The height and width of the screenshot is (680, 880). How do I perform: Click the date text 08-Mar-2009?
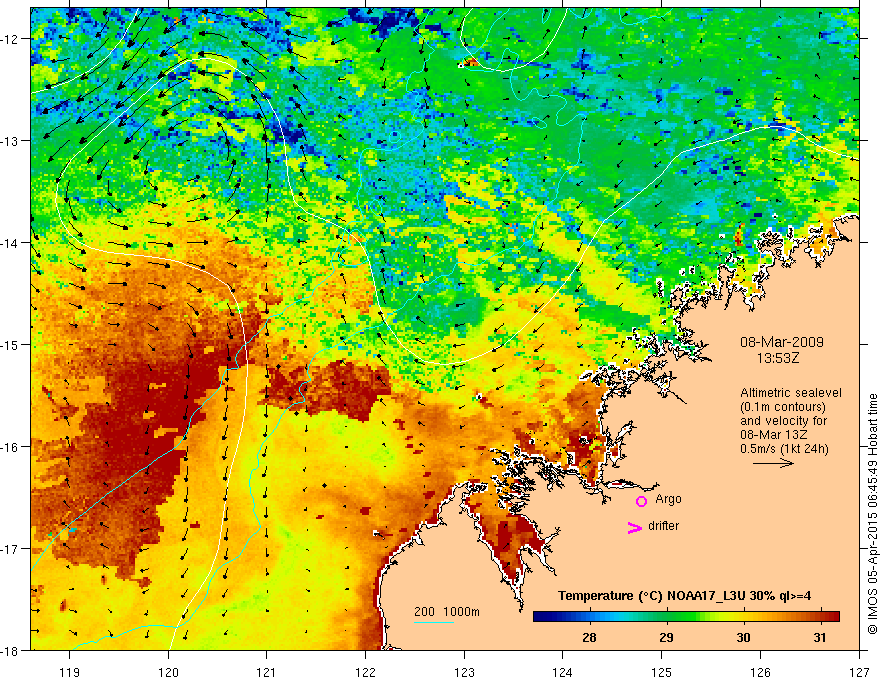(x=782, y=342)
